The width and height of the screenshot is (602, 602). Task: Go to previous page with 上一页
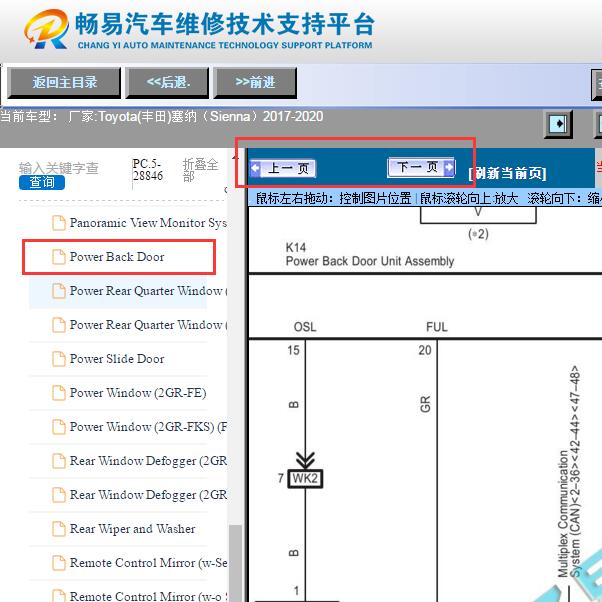pos(283,168)
